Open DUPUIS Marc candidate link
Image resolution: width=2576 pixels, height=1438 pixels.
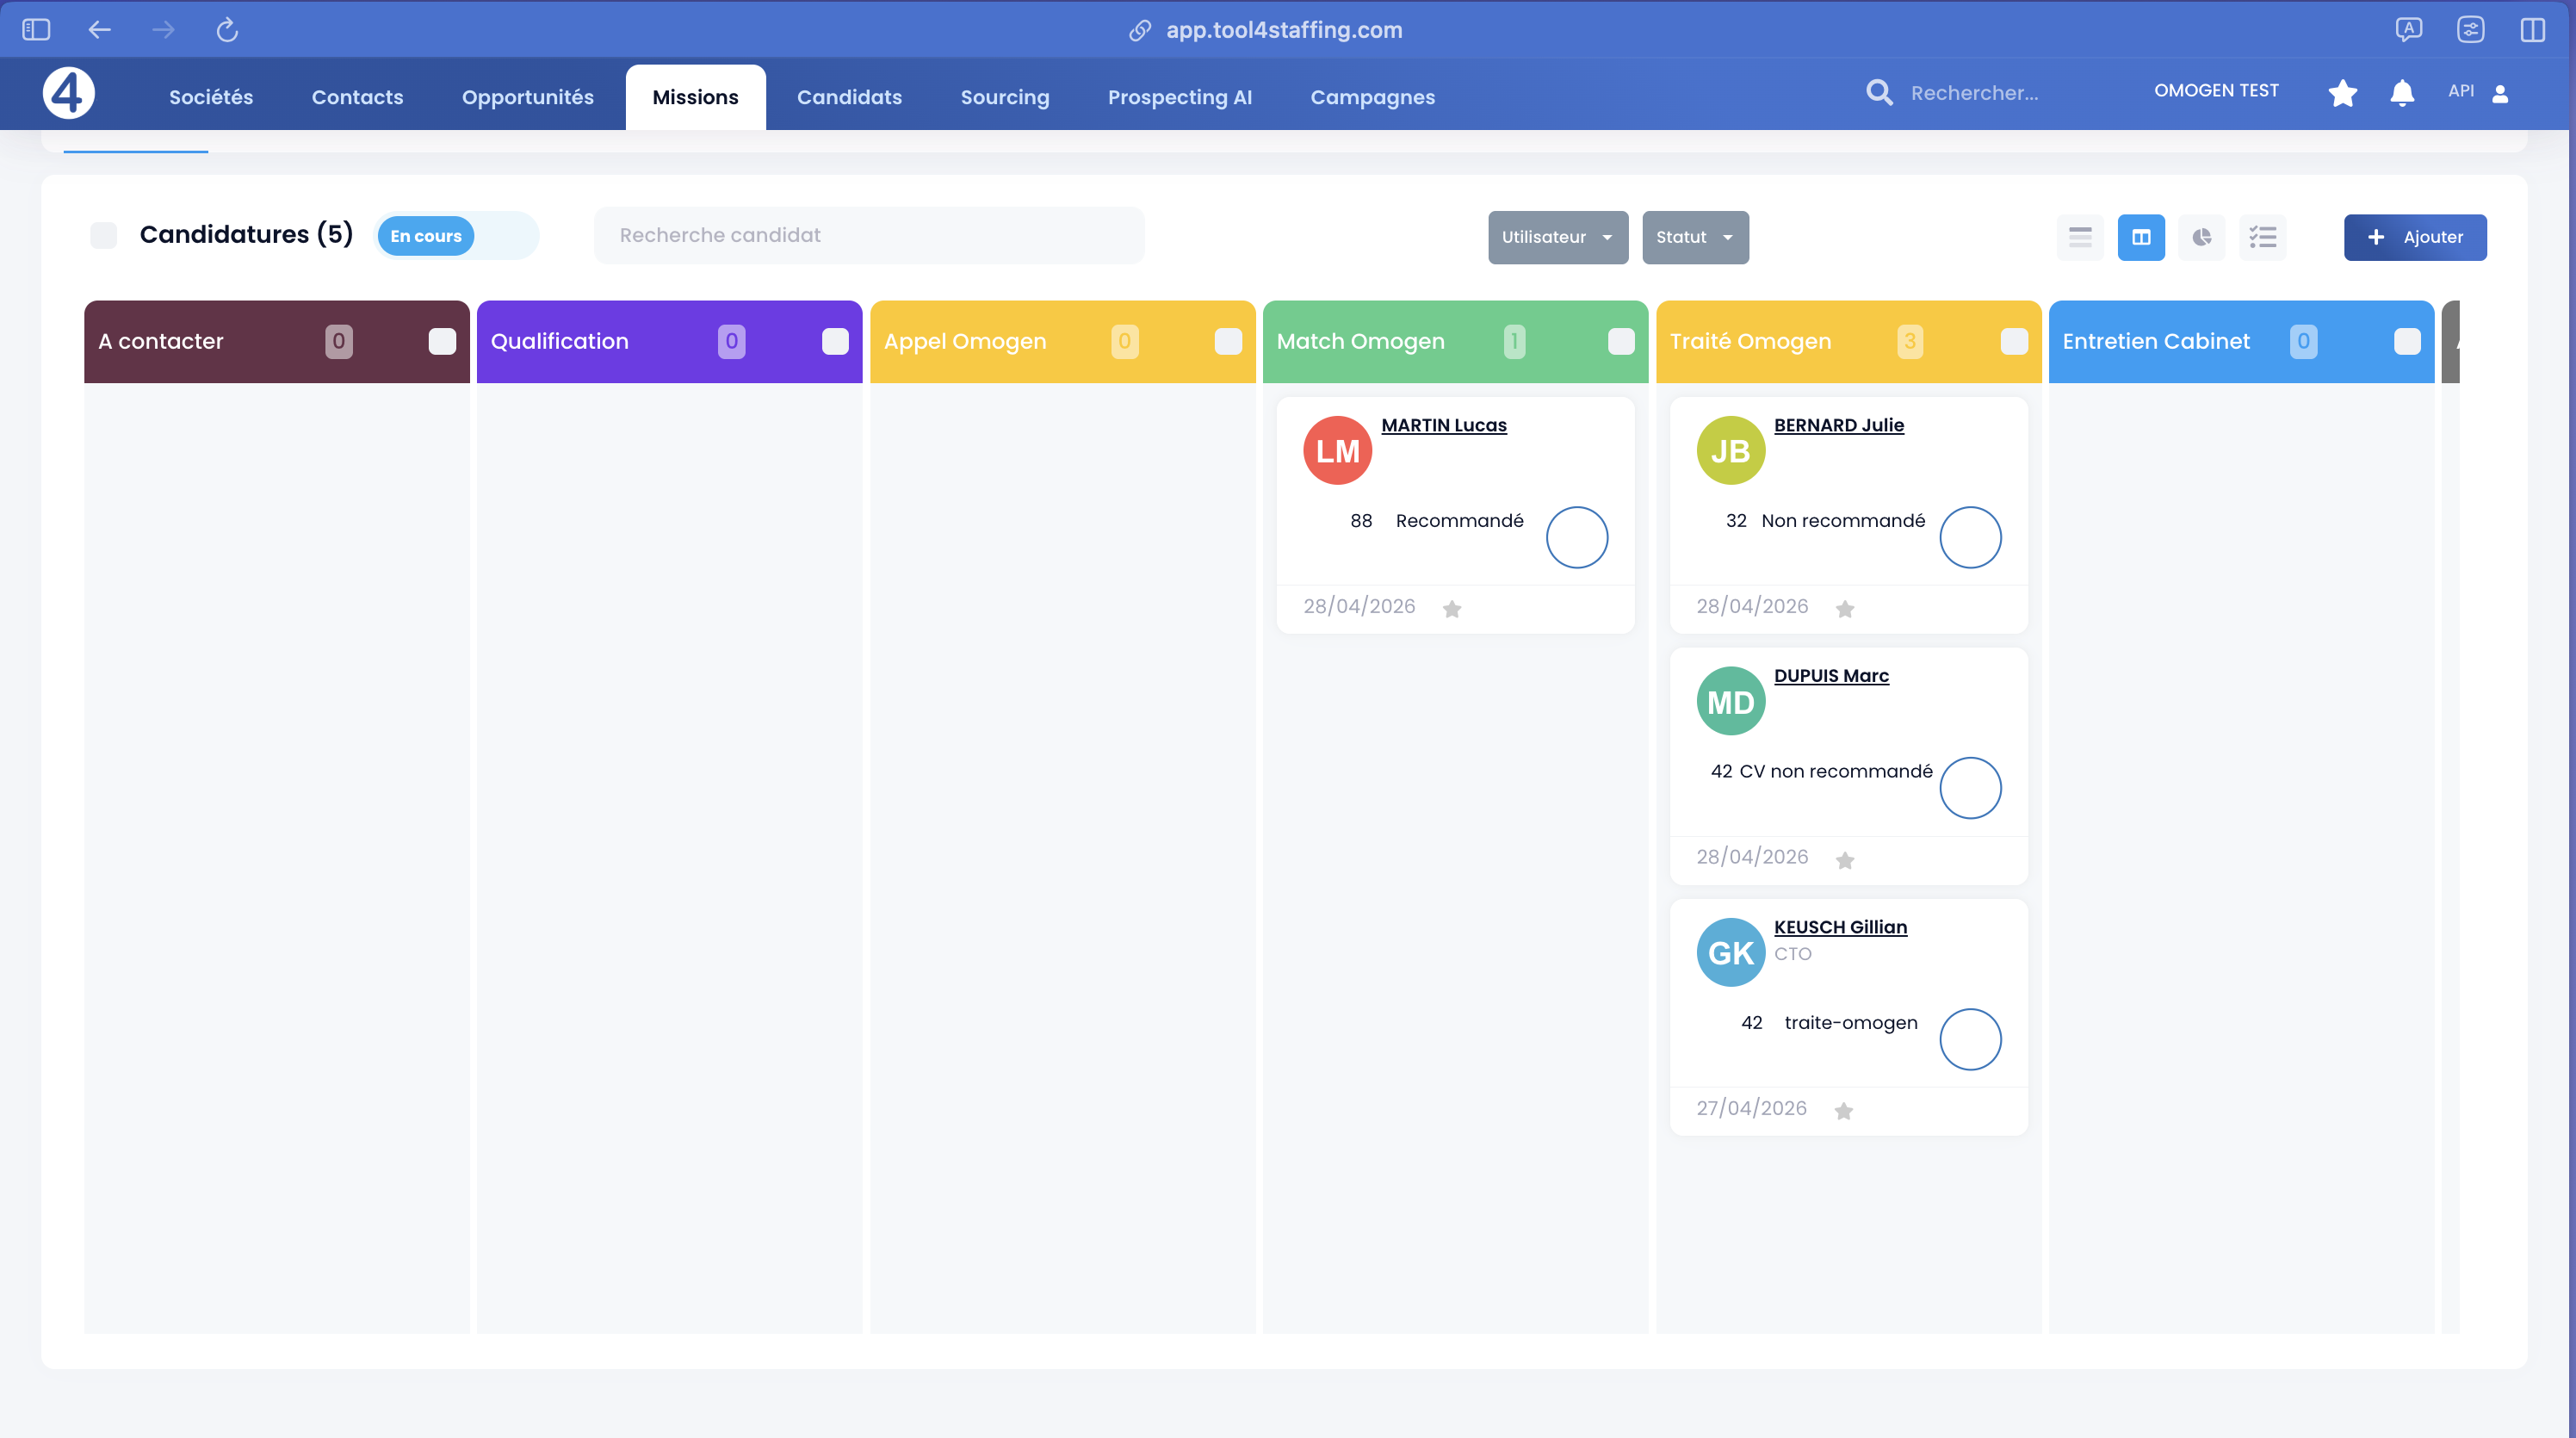point(1831,676)
